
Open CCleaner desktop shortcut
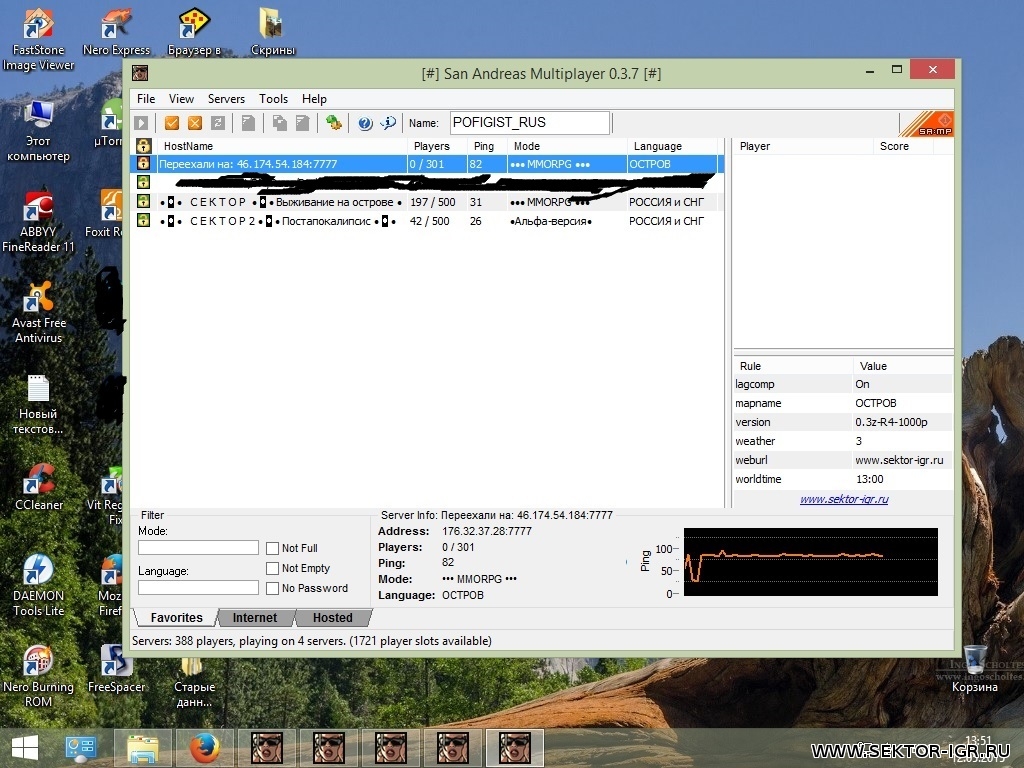38,487
